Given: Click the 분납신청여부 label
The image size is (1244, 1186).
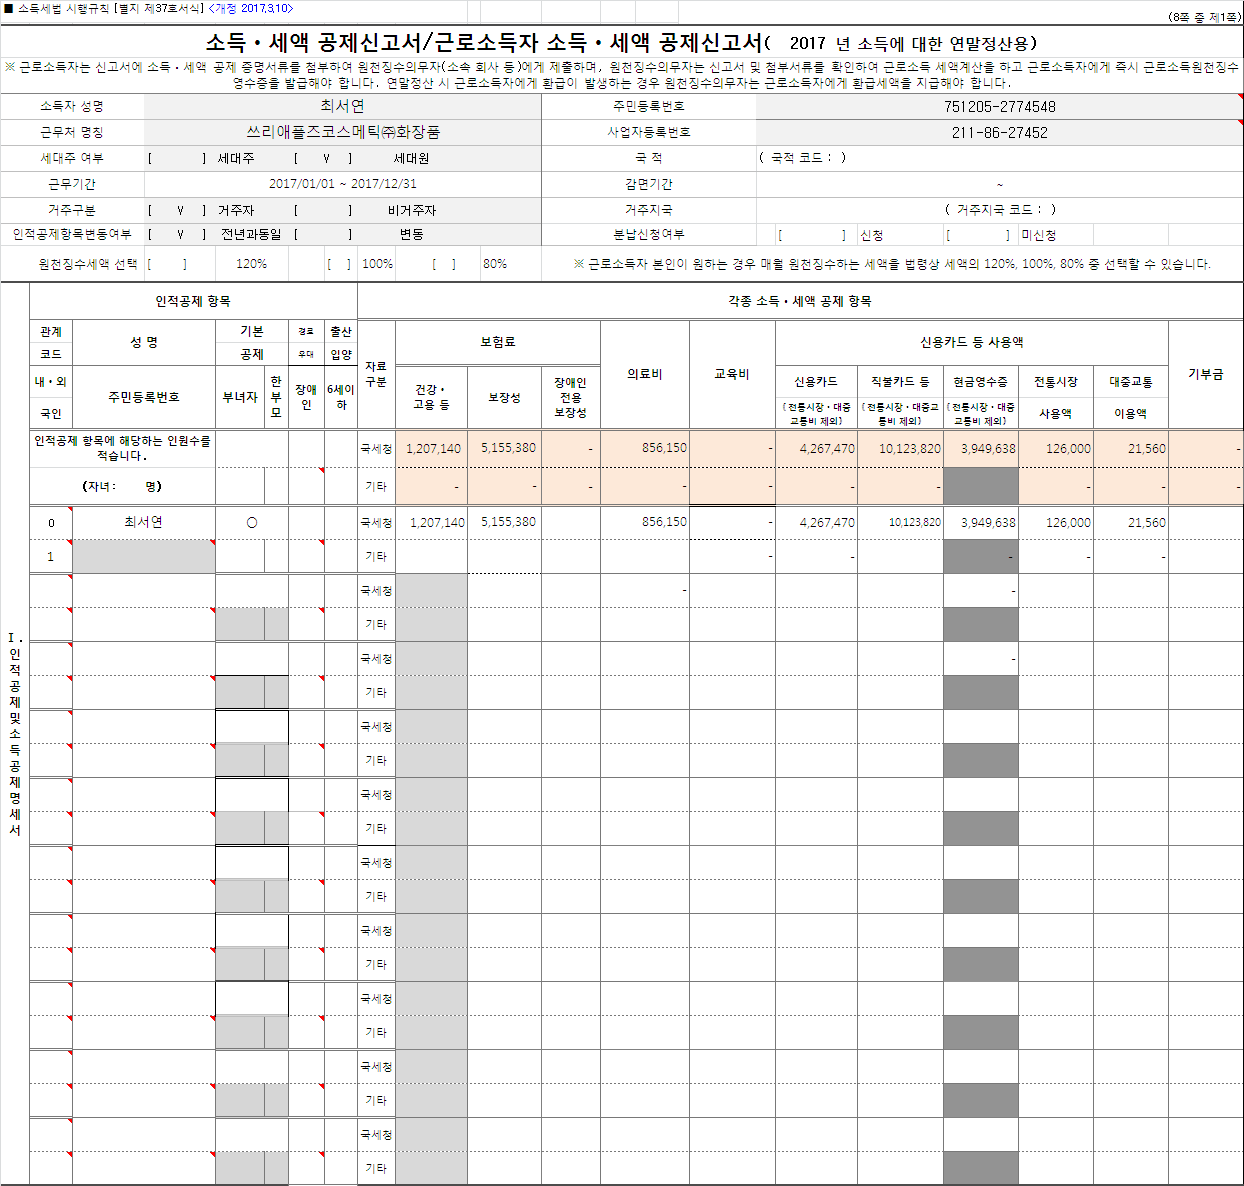Looking at the screenshot, I should 649,234.
